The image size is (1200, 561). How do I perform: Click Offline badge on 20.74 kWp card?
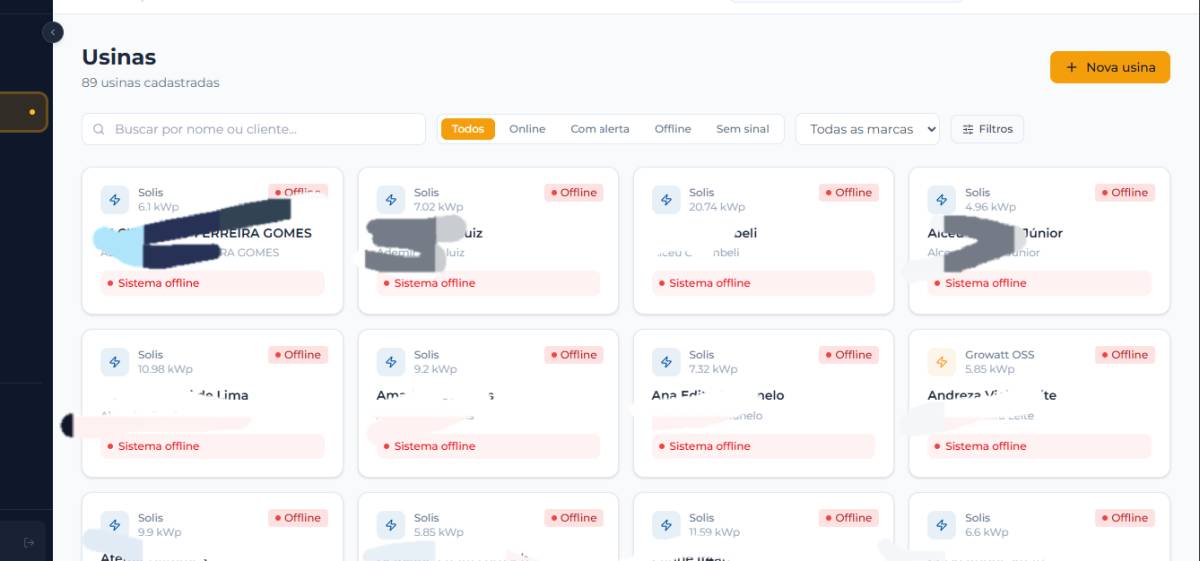coord(849,192)
